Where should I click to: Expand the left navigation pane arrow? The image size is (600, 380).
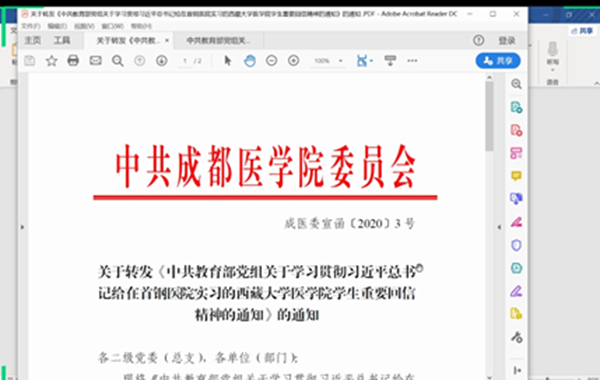(x=22, y=227)
